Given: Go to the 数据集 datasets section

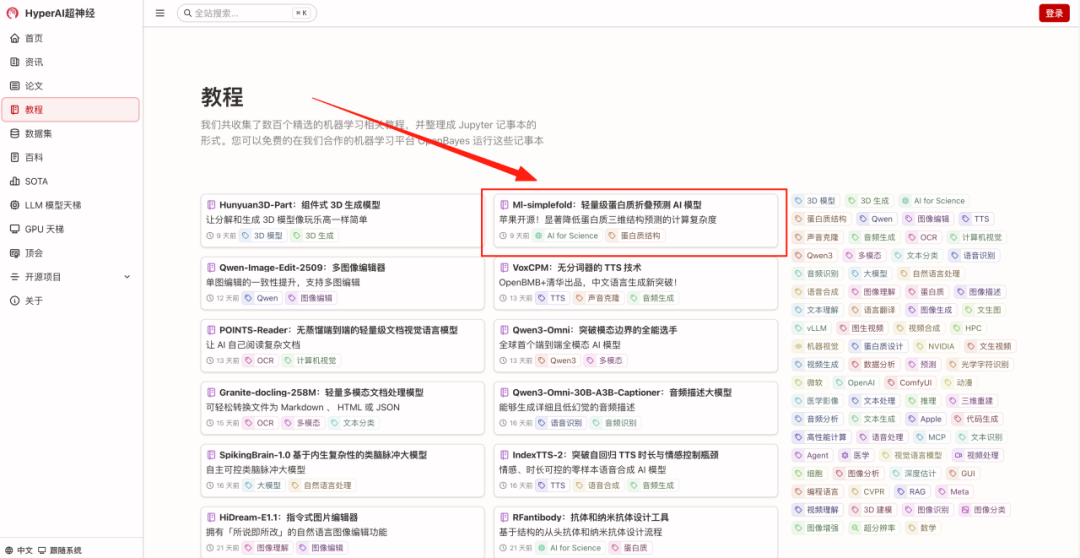Looking at the screenshot, I should pos(40,133).
